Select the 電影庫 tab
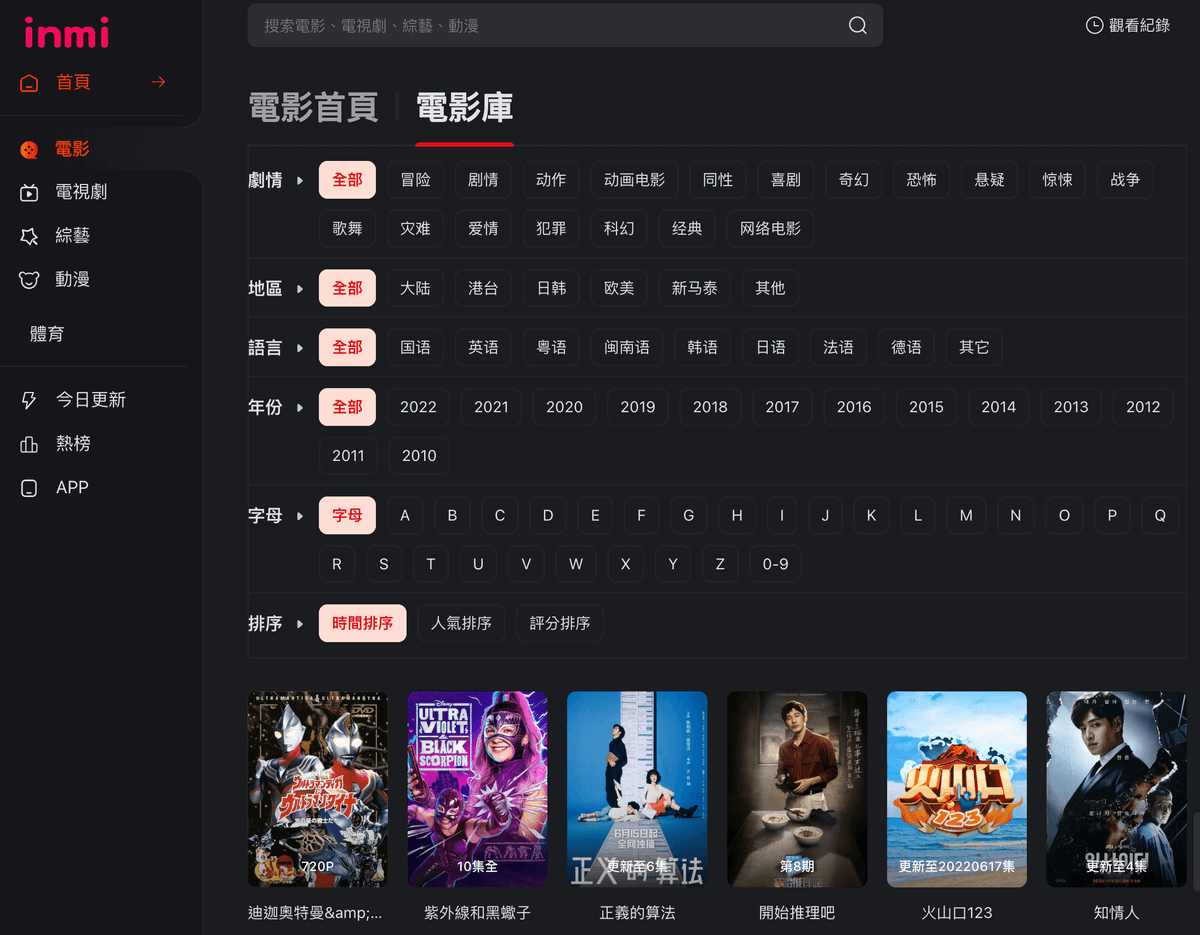The image size is (1200, 935). [465, 107]
